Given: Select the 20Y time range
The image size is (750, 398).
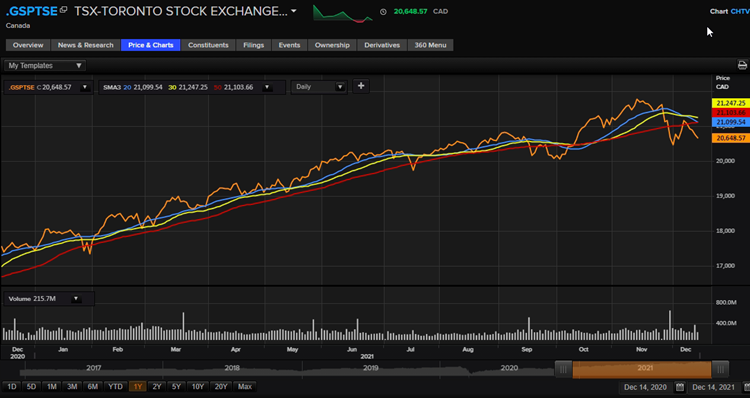Looking at the screenshot, I should 221,387.
